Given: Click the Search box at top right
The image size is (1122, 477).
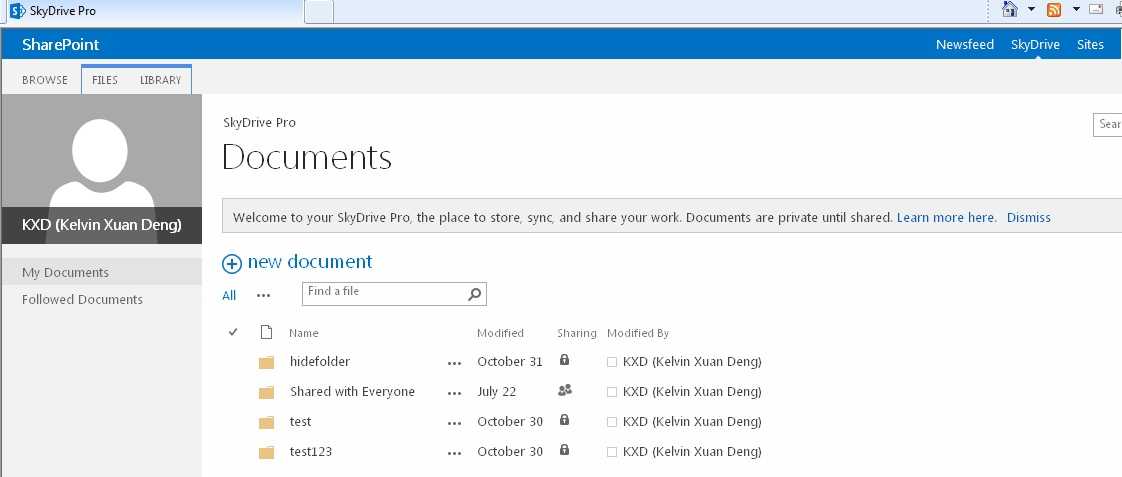Looking at the screenshot, I should pyautogui.click(x=1107, y=124).
